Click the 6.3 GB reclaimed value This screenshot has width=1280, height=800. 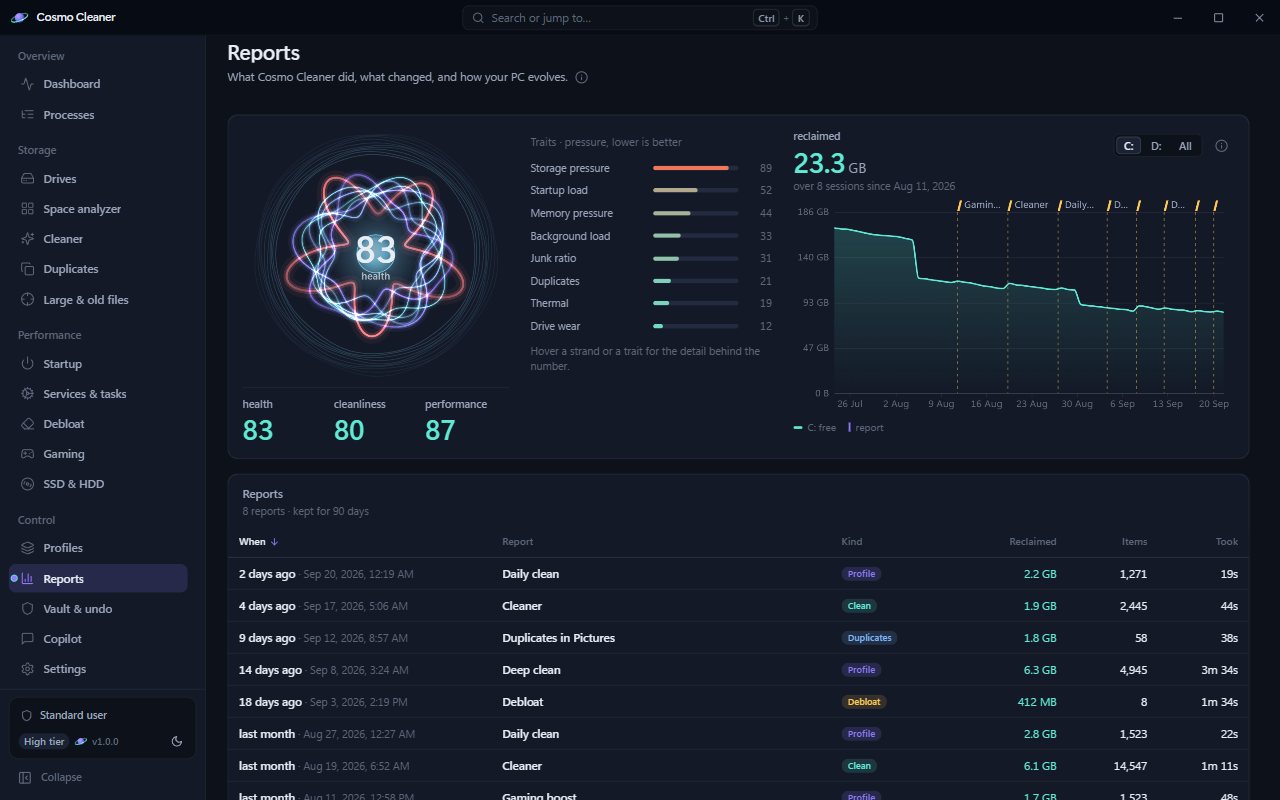click(x=1040, y=670)
